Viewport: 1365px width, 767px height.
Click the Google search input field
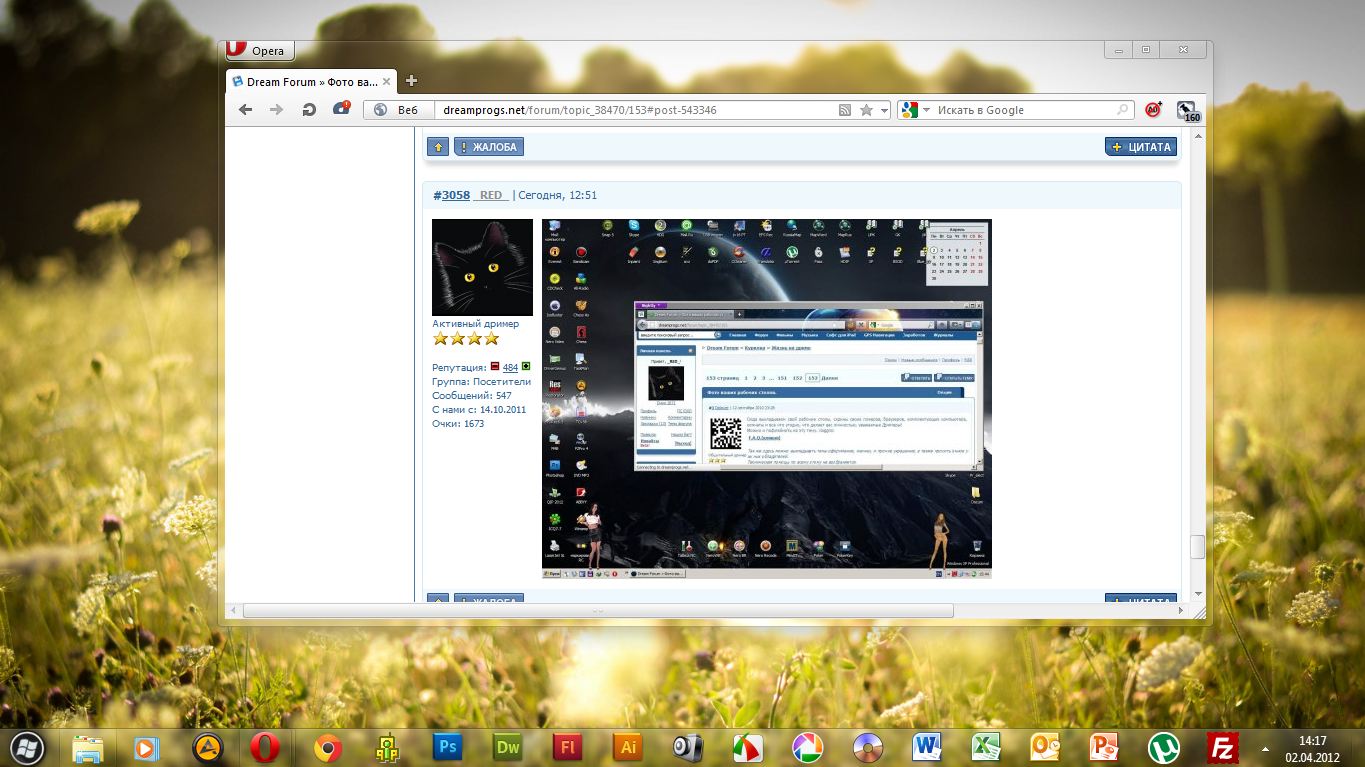click(1024, 110)
